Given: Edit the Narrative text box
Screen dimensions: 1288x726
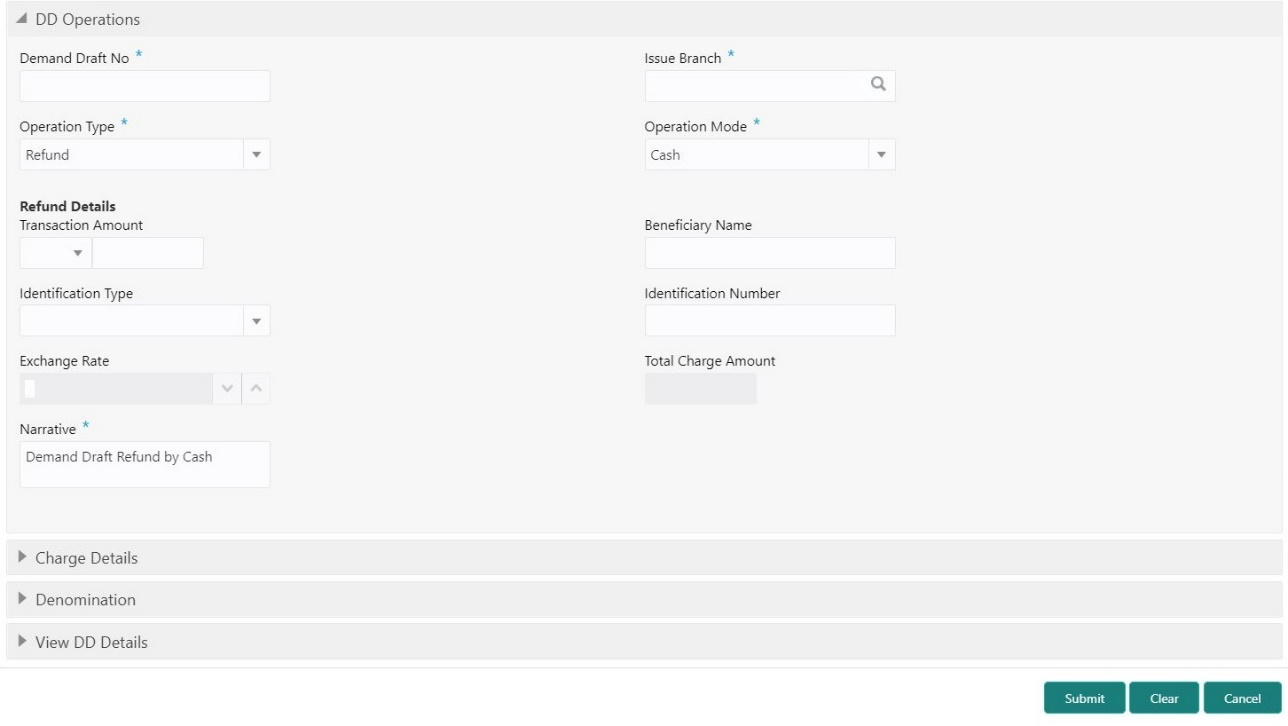Looking at the screenshot, I should tap(145, 464).
